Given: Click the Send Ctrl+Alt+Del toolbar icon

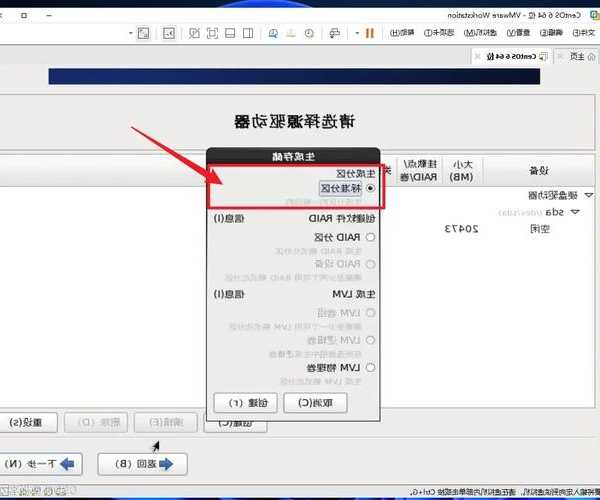Looking at the screenshot, I should click(334, 33).
